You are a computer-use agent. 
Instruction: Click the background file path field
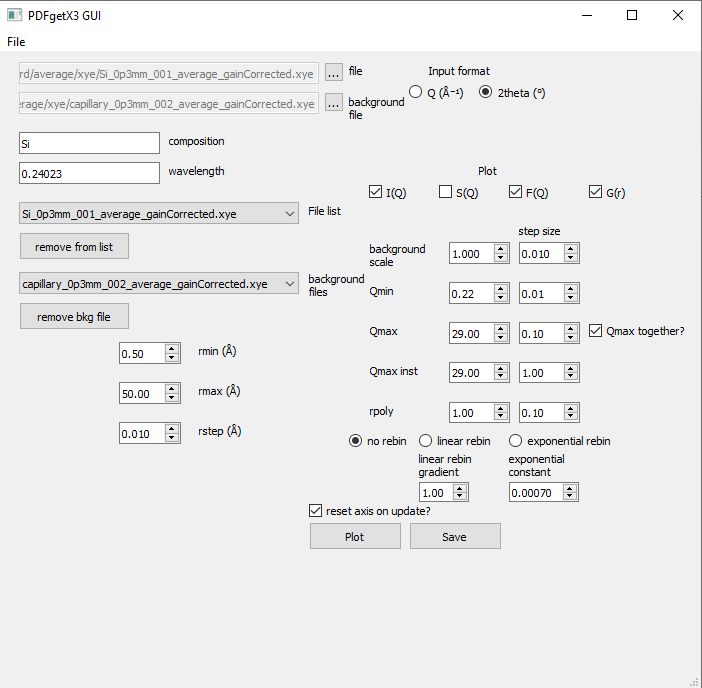coord(169,103)
